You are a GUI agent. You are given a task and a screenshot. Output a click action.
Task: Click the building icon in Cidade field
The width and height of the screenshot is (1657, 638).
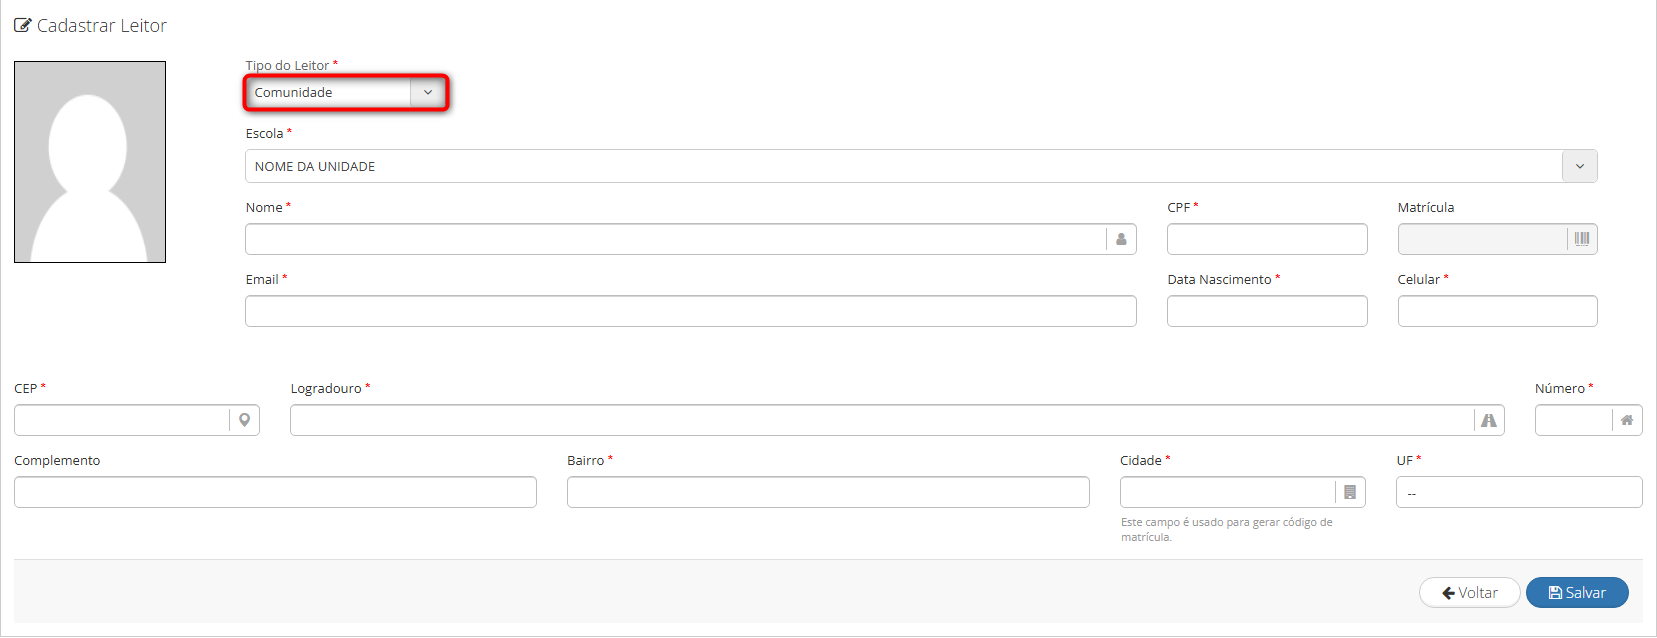click(1350, 492)
